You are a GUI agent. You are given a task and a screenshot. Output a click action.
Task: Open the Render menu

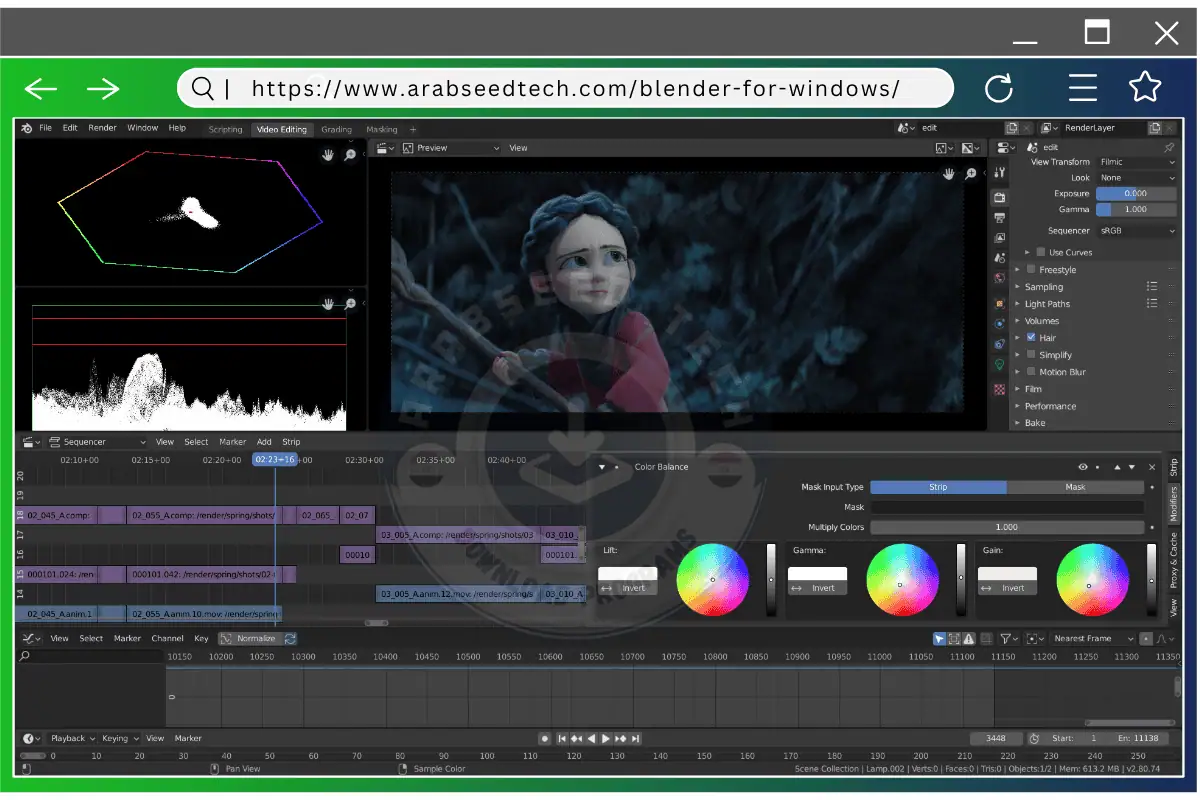(102, 128)
